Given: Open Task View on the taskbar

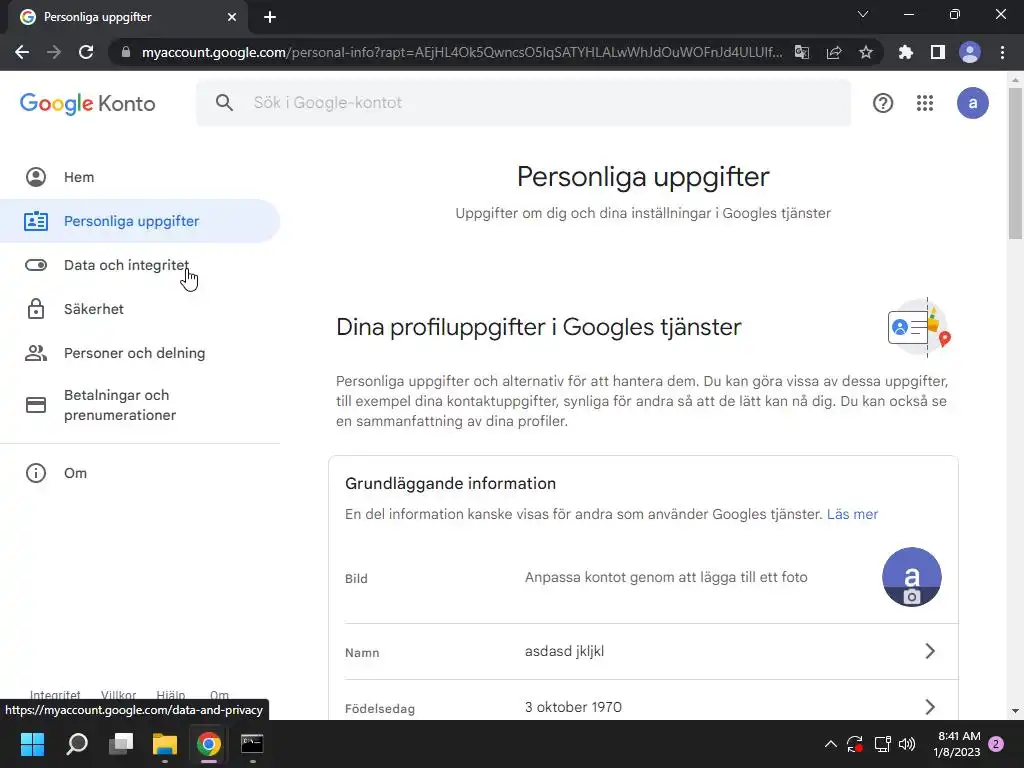Looking at the screenshot, I should [121, 744].
